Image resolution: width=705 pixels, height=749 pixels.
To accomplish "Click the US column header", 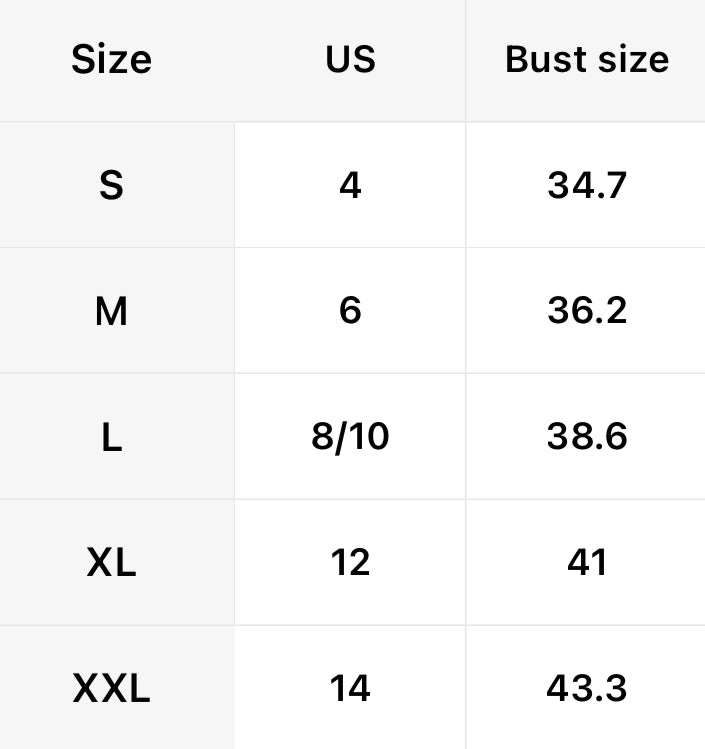I will coord(350,60).
